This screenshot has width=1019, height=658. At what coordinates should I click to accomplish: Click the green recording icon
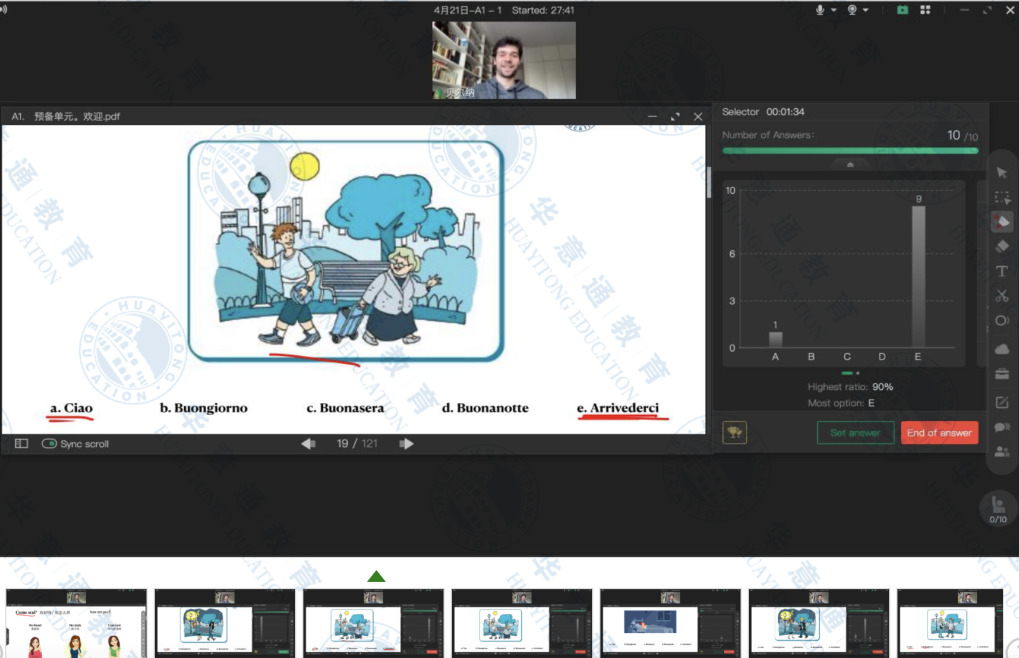(903, 10)
